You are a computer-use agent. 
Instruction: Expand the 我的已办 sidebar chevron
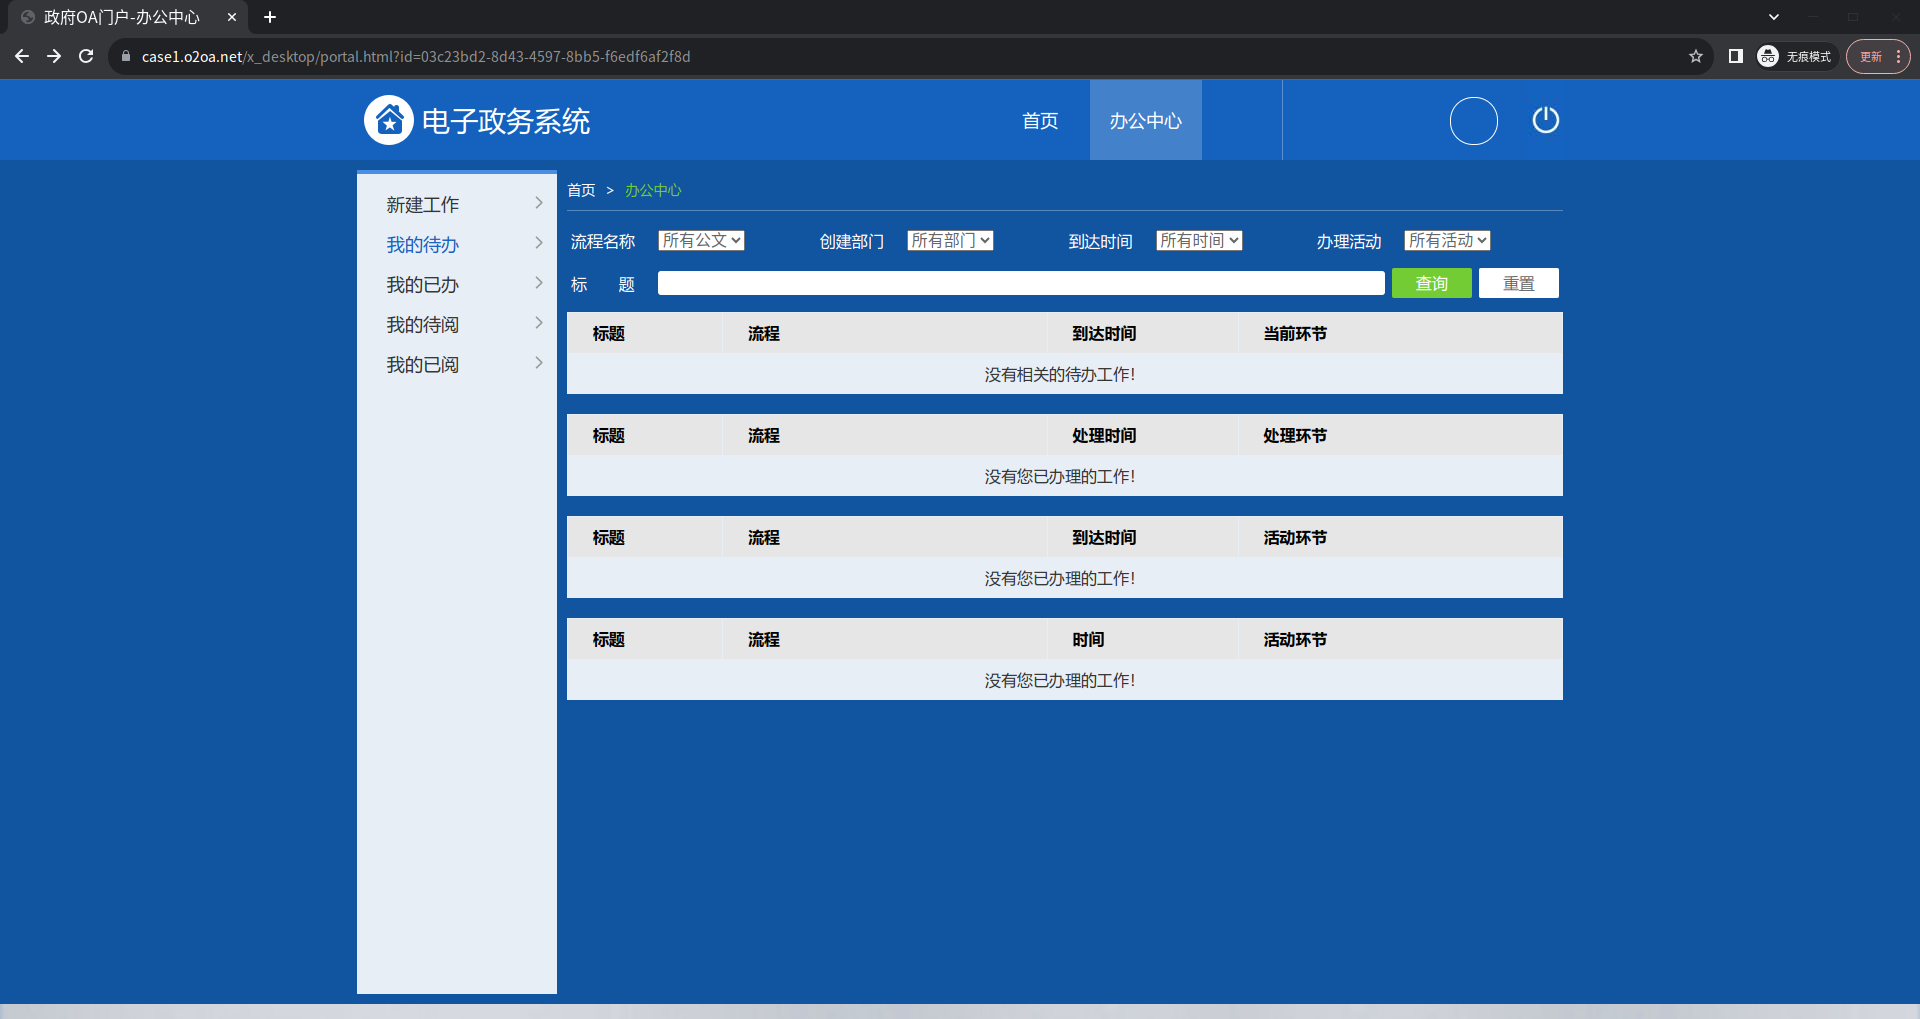pyautogui.click(x=538, y=284)
